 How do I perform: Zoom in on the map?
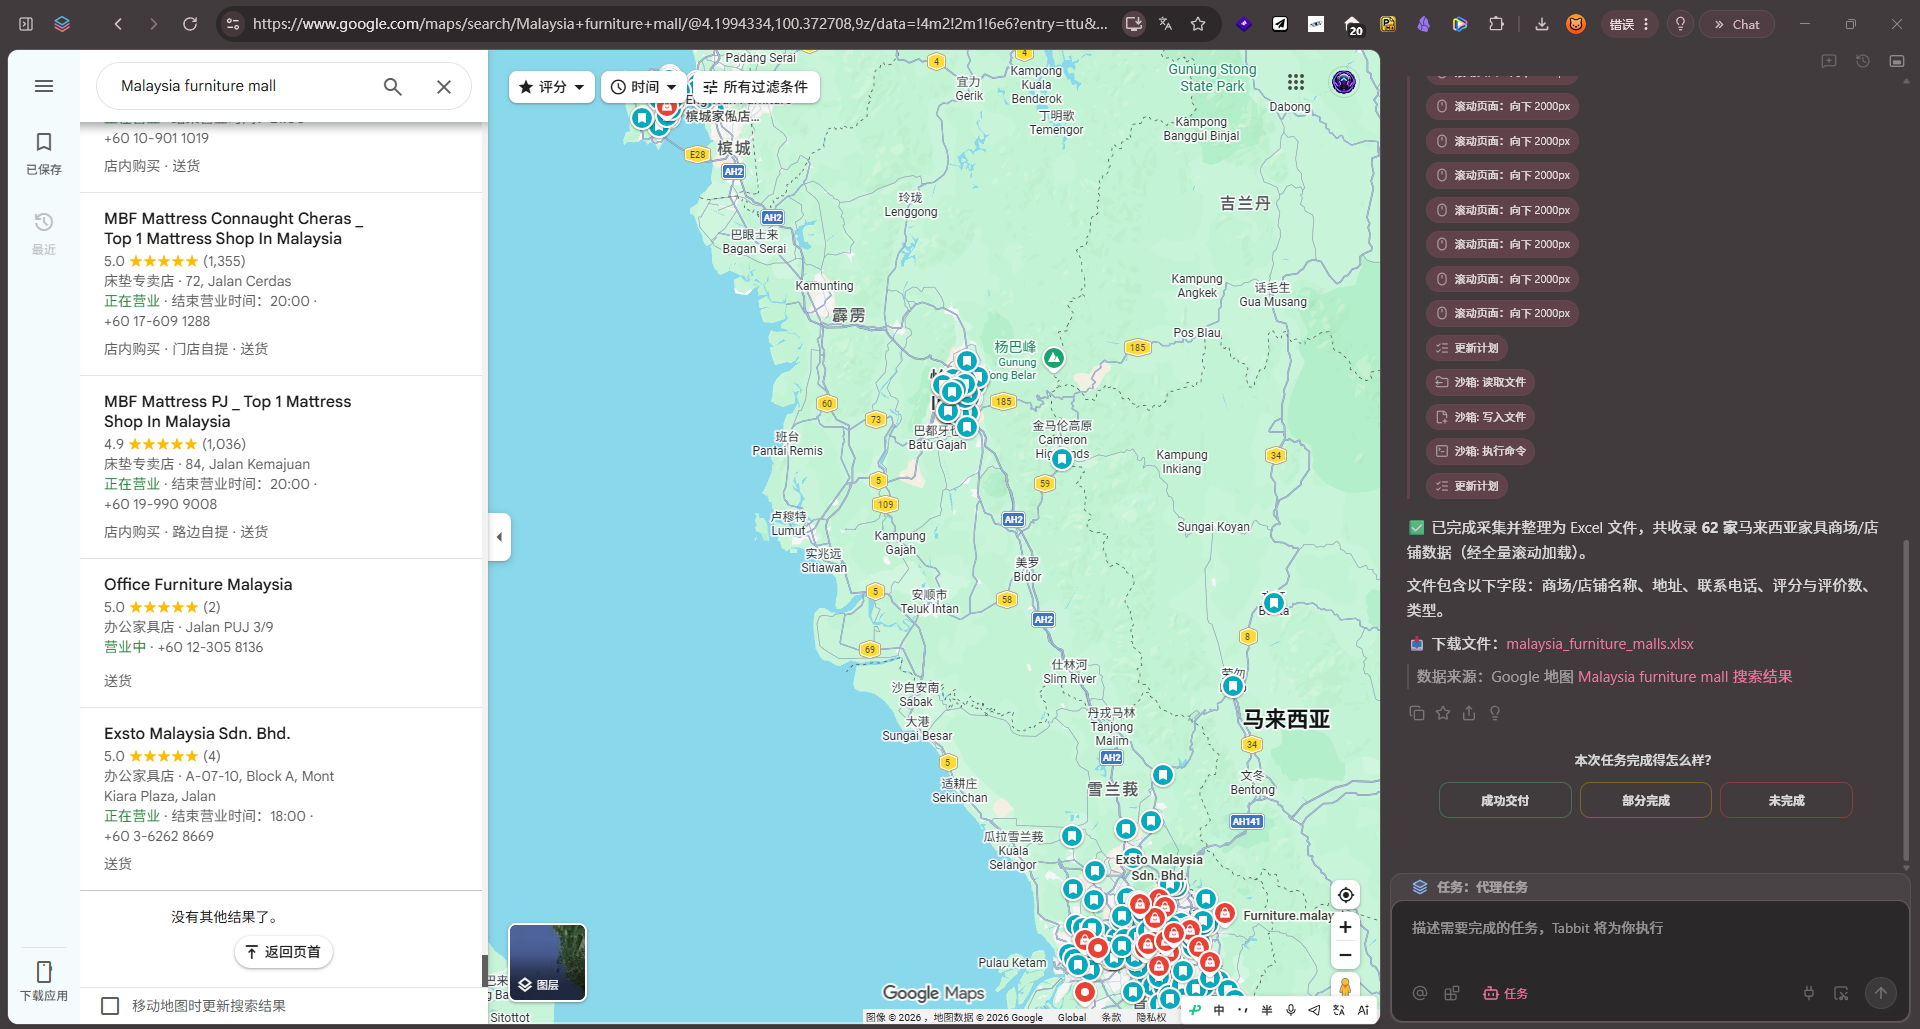[1345, 927]
